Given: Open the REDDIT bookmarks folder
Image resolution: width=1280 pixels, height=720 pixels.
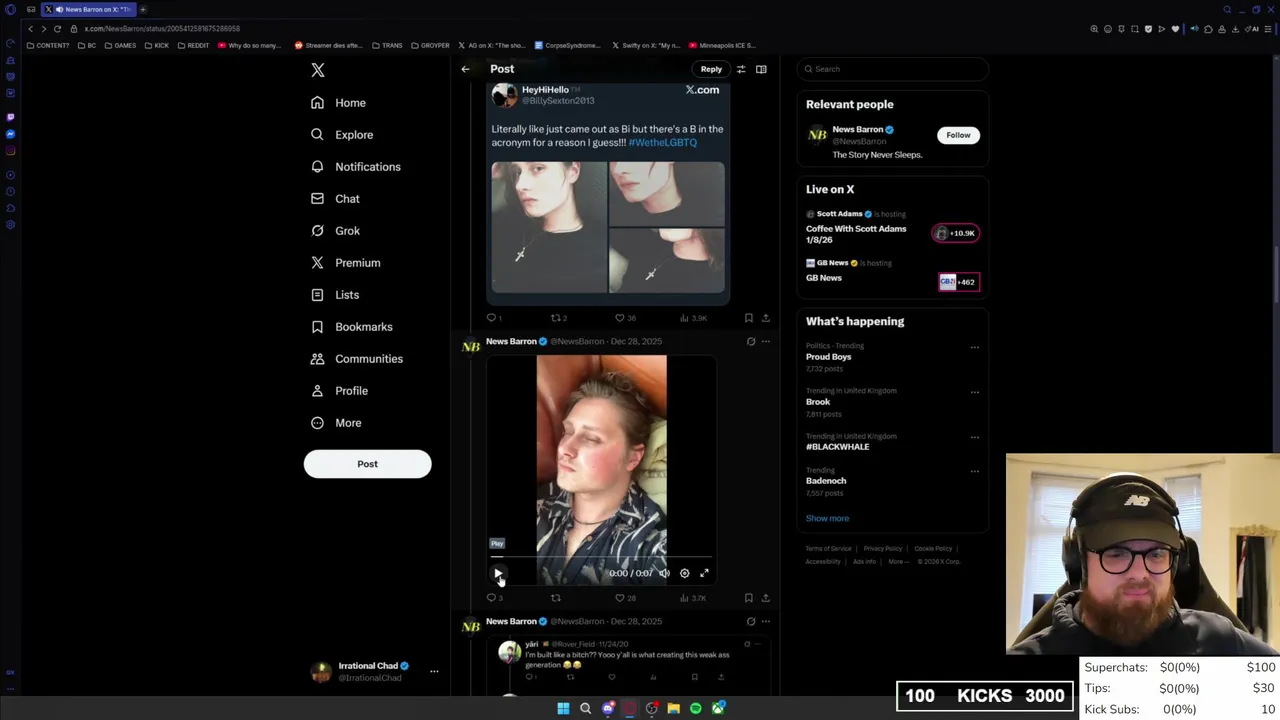Looking at the screenshot, I should point(193,45).
